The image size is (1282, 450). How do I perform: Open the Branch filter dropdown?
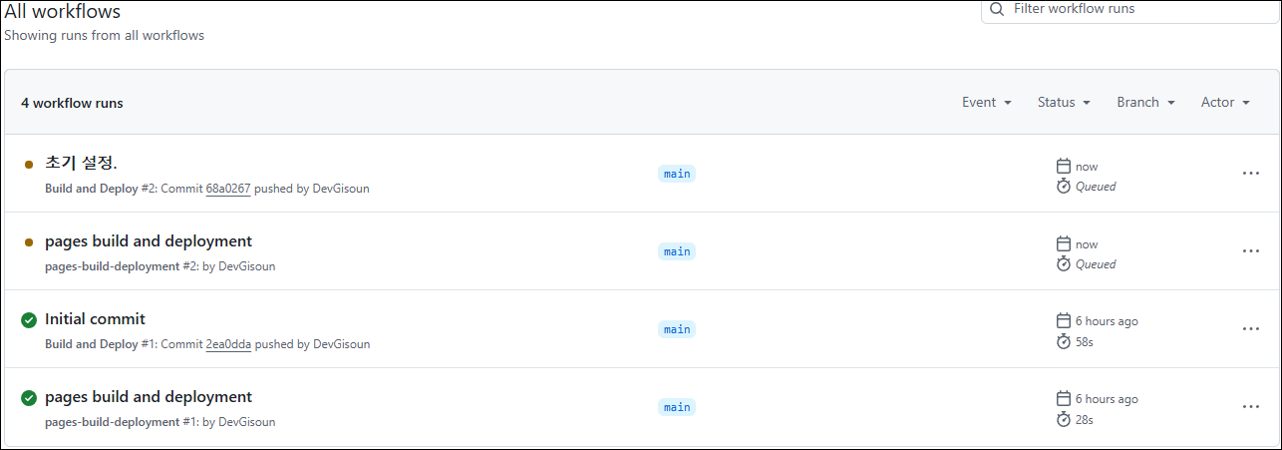click(x=1145, y=102)
